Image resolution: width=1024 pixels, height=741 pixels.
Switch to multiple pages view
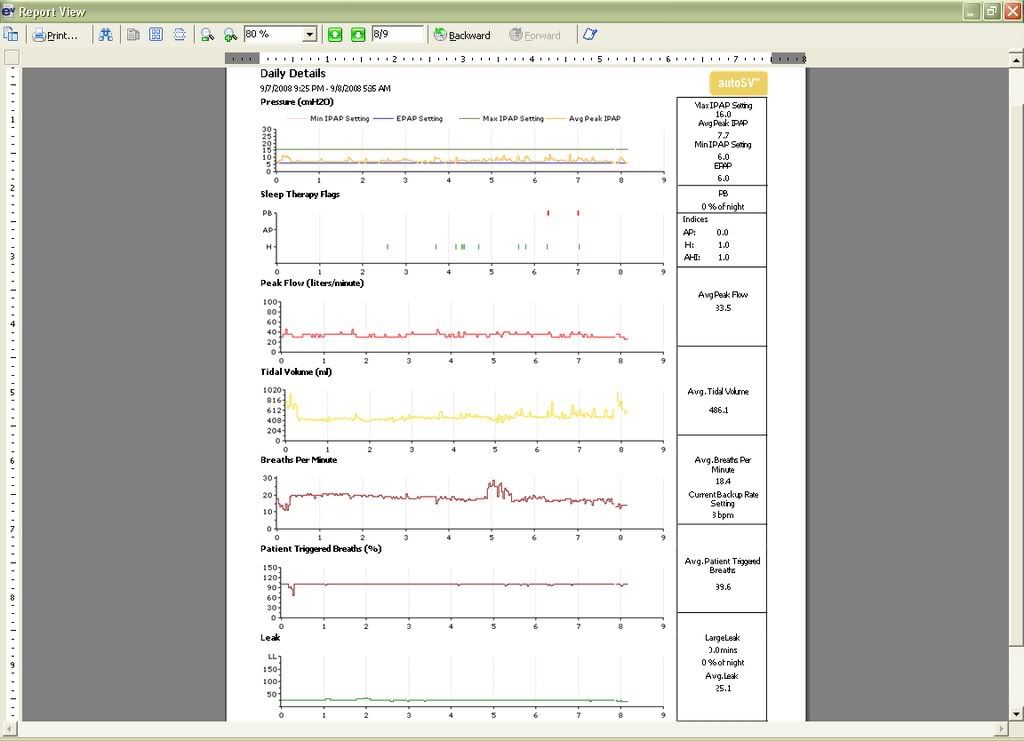156,35
